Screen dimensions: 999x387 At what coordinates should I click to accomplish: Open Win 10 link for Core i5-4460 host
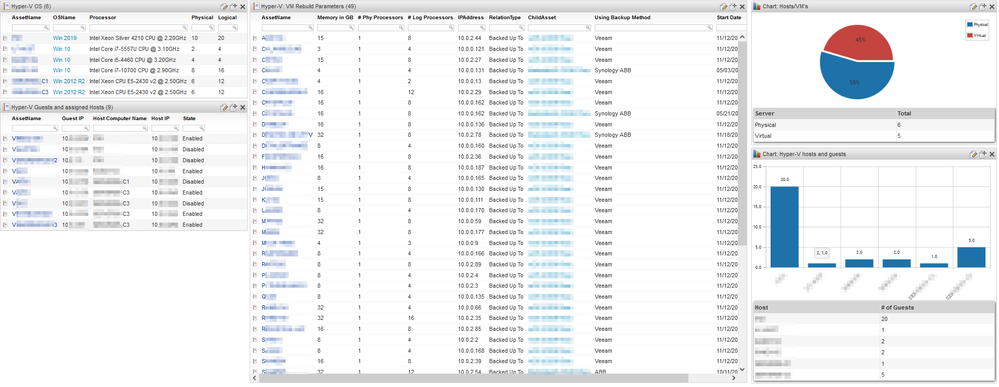62,60
